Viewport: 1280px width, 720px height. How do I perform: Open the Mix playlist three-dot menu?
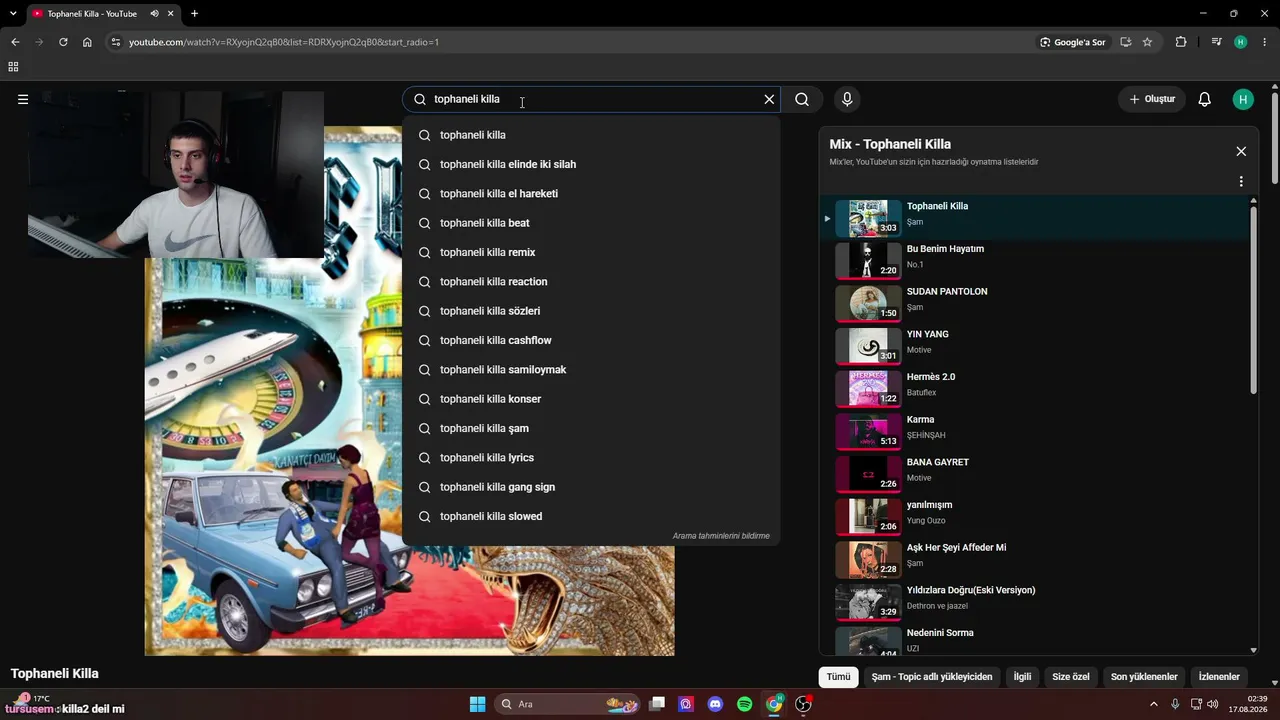pyautogui.click(x=1241, y=182)
